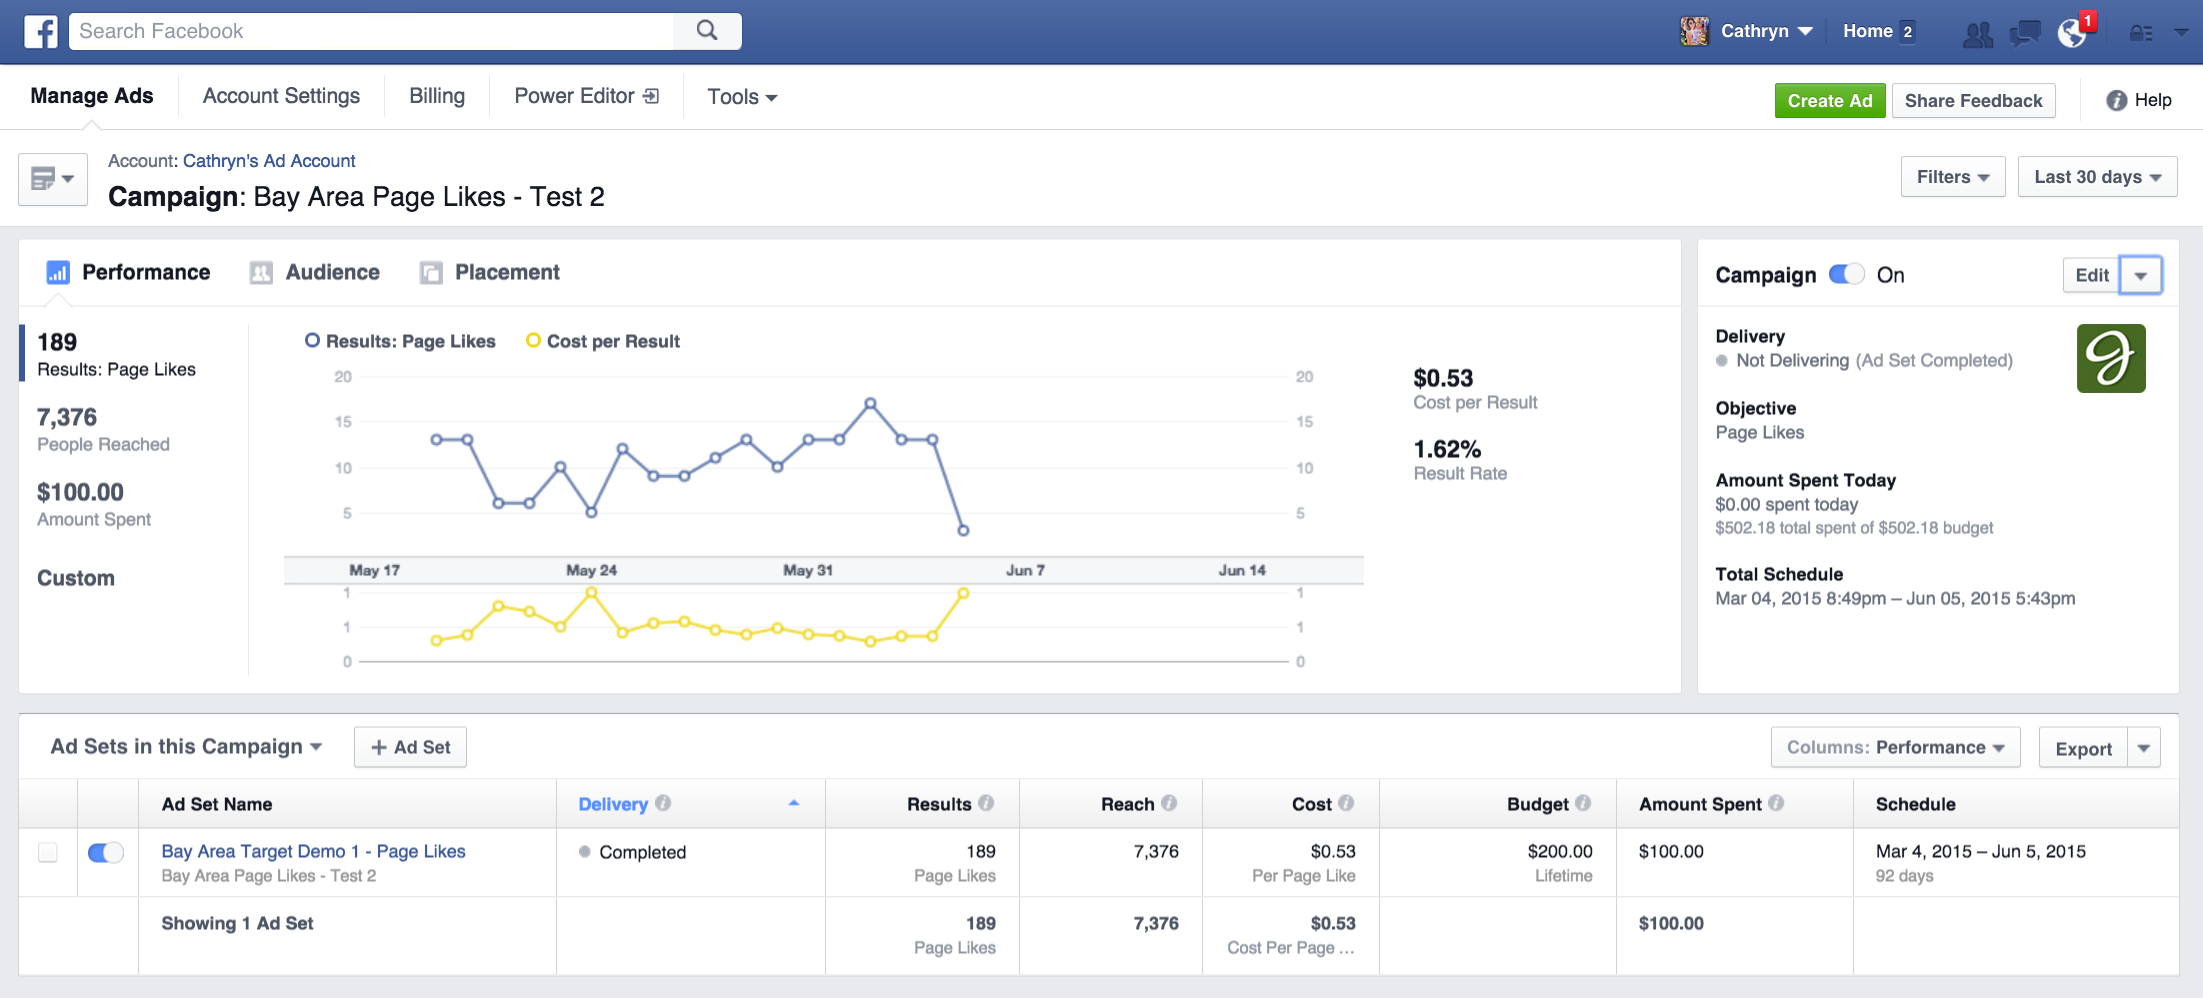Click the campaign page logo thumbnail

point(2110,358)
